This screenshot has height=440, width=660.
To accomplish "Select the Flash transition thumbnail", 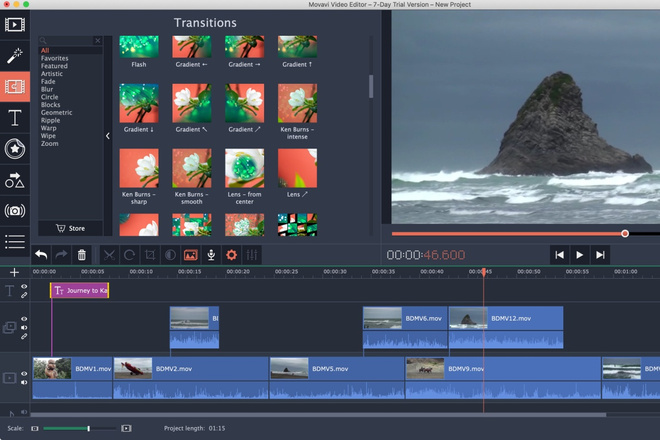I will [x=139, y=47].
